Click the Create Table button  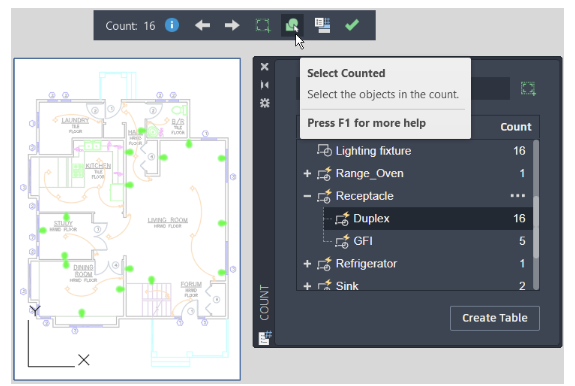[495, 318]
